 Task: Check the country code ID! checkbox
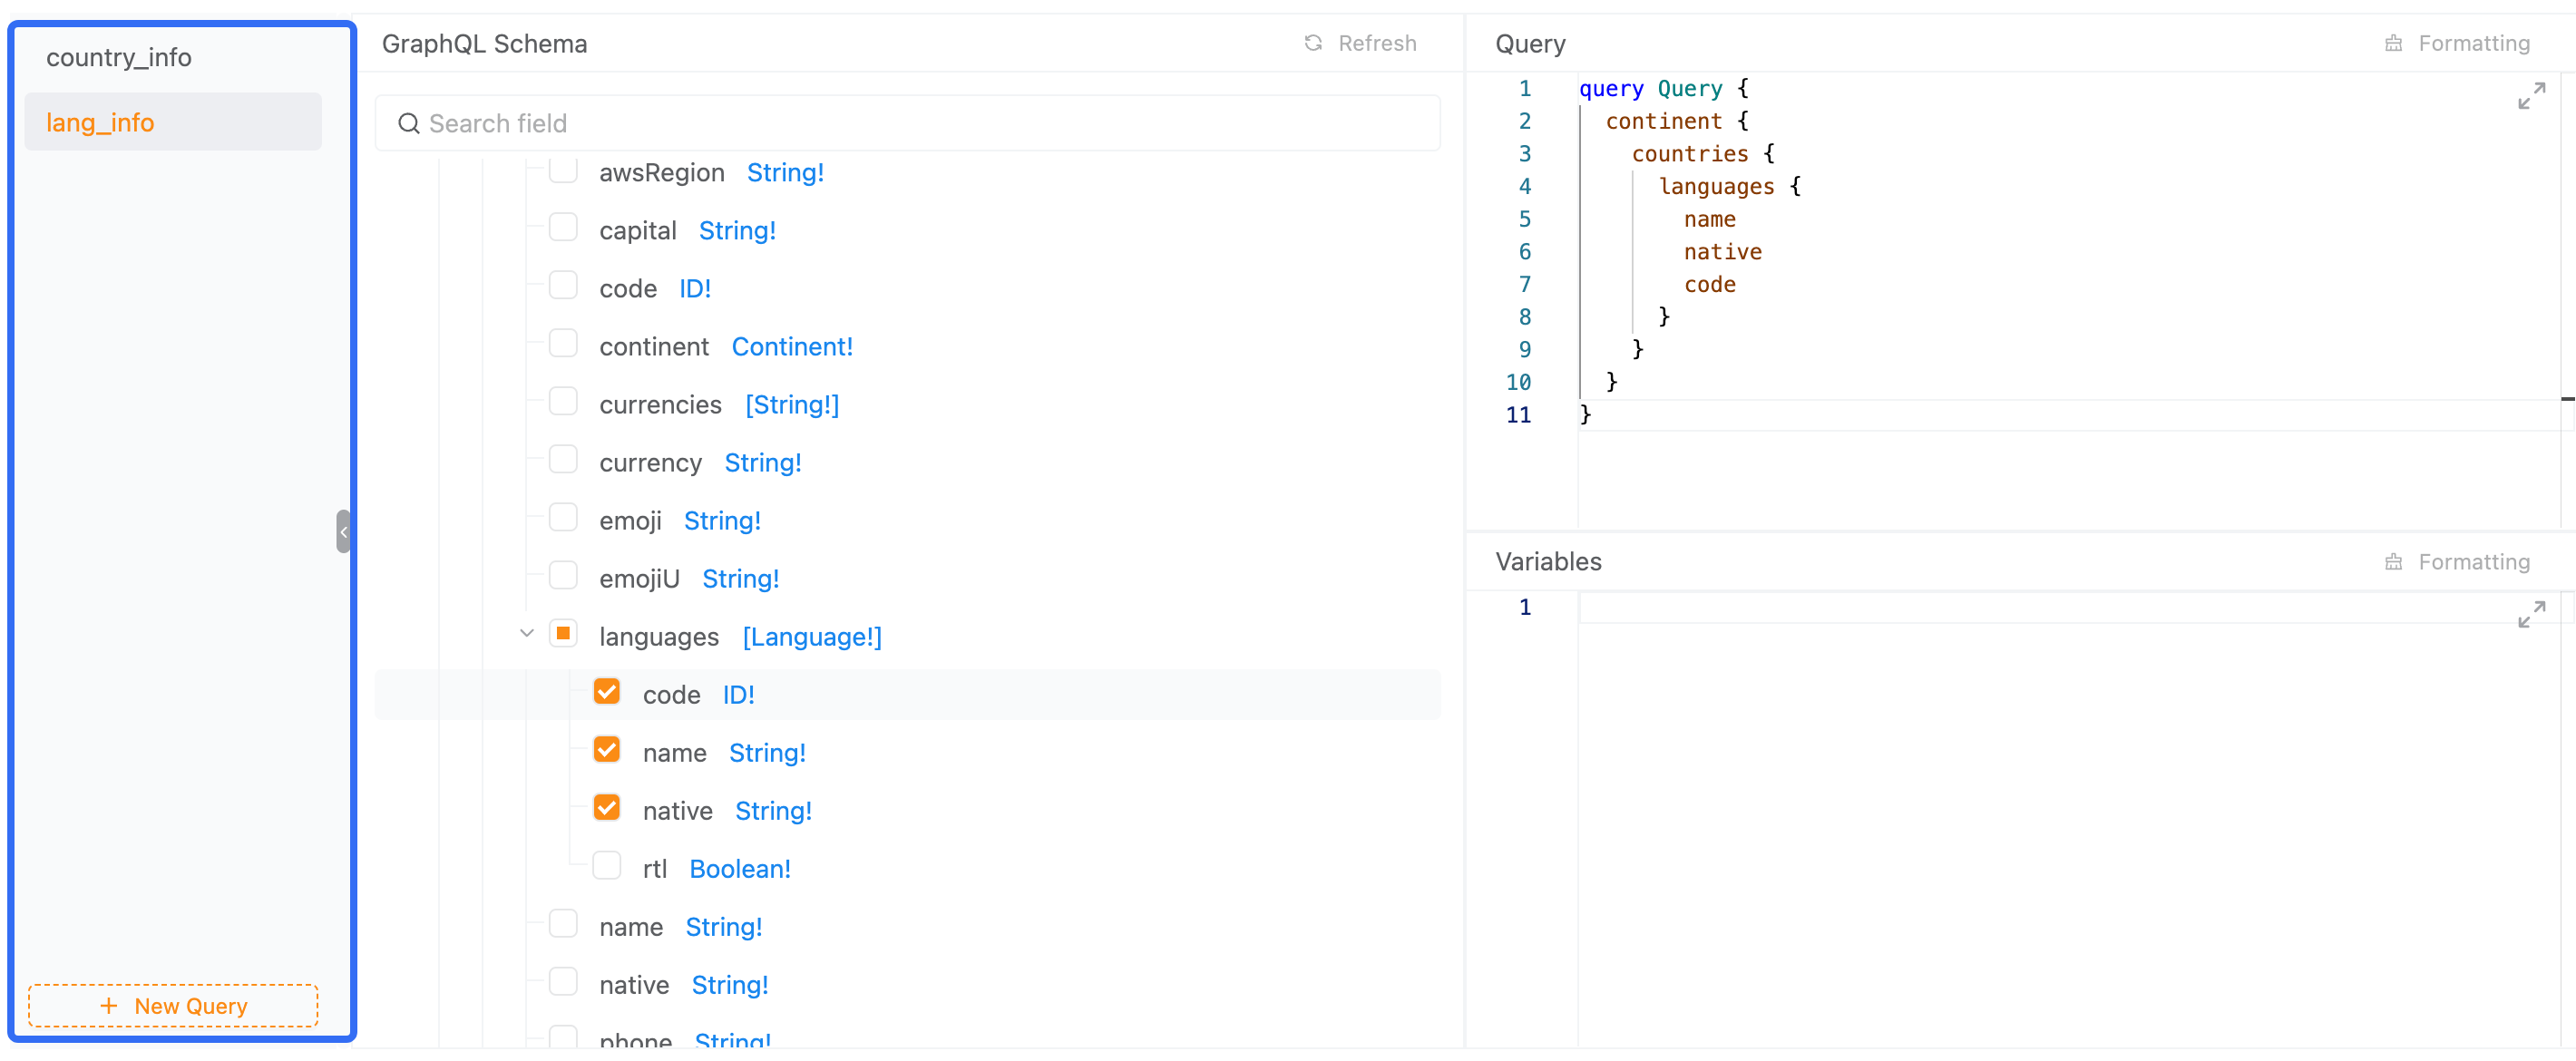[x=563, y=286]
